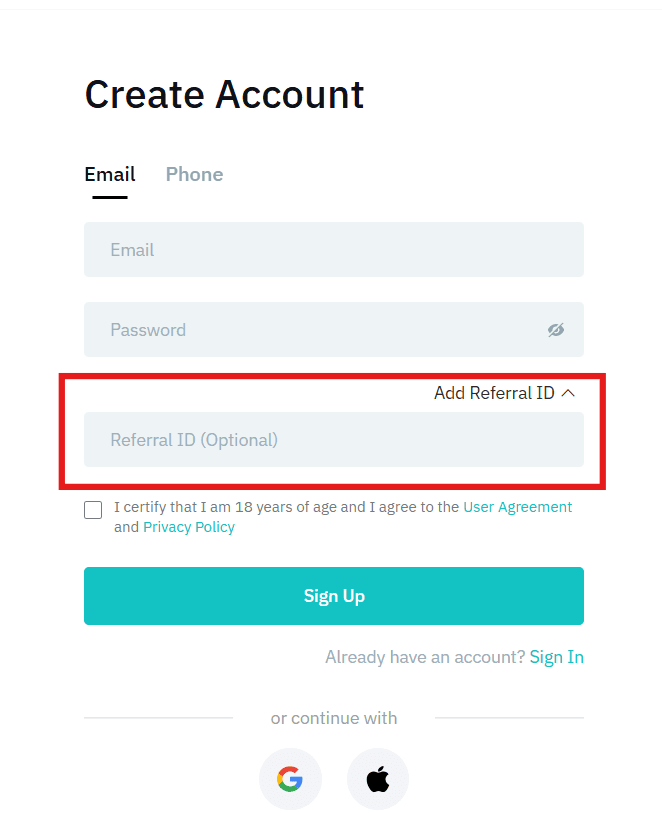Switch to the Phone tab
Image resolution: width=662 pixels, height=813 pixels.
click(x=194, y=174)
